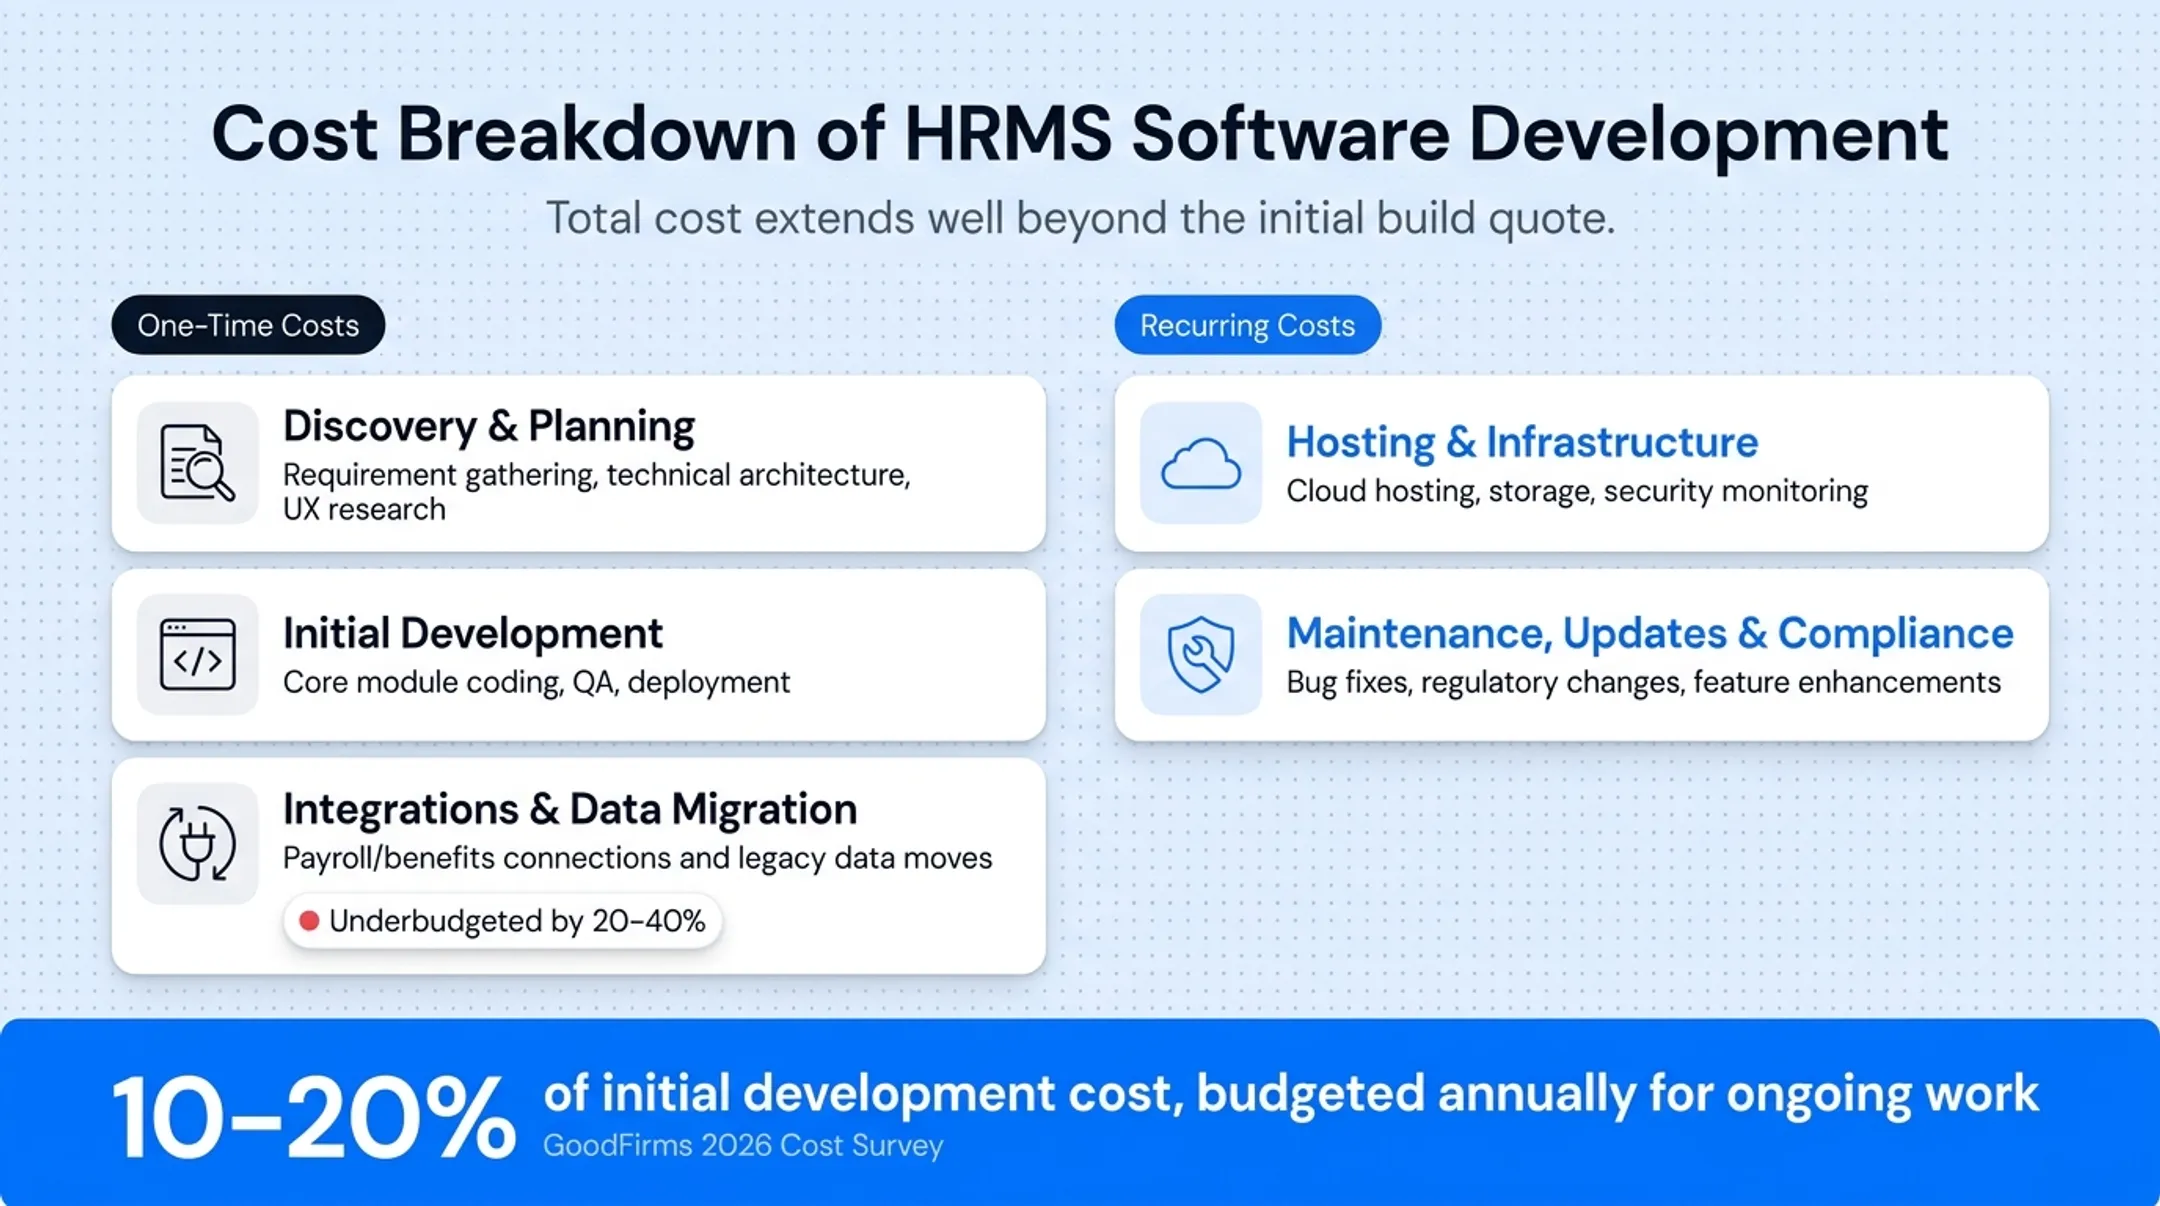Click the large 10–20% figure in the banner

(x=314, y=1117)
